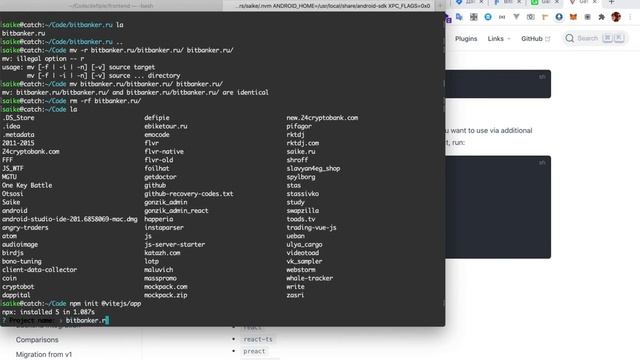Open the Chrome profile avatar
Image resolution: width=640 pixels, height=360 pixels.
616,17
